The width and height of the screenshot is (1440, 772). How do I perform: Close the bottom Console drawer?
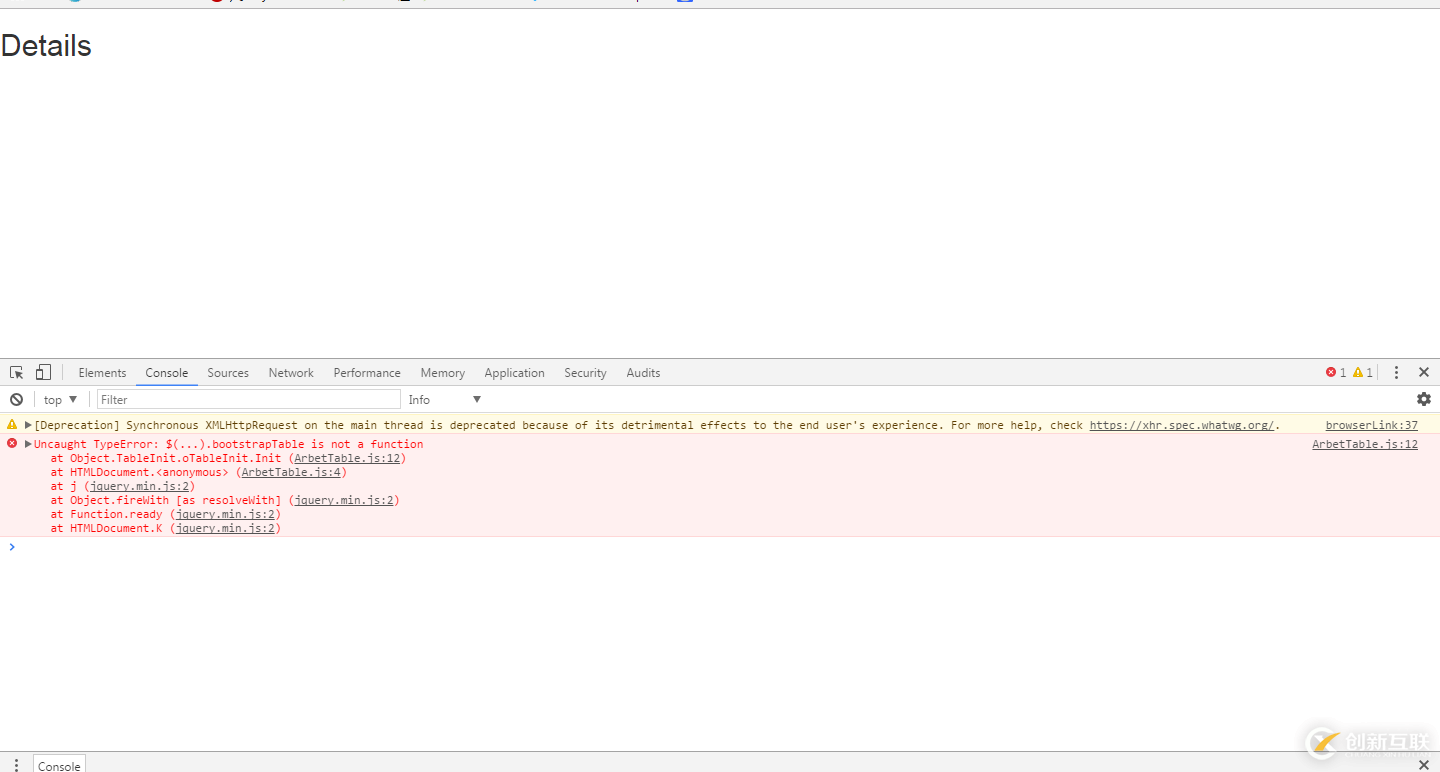[1424, 765]
